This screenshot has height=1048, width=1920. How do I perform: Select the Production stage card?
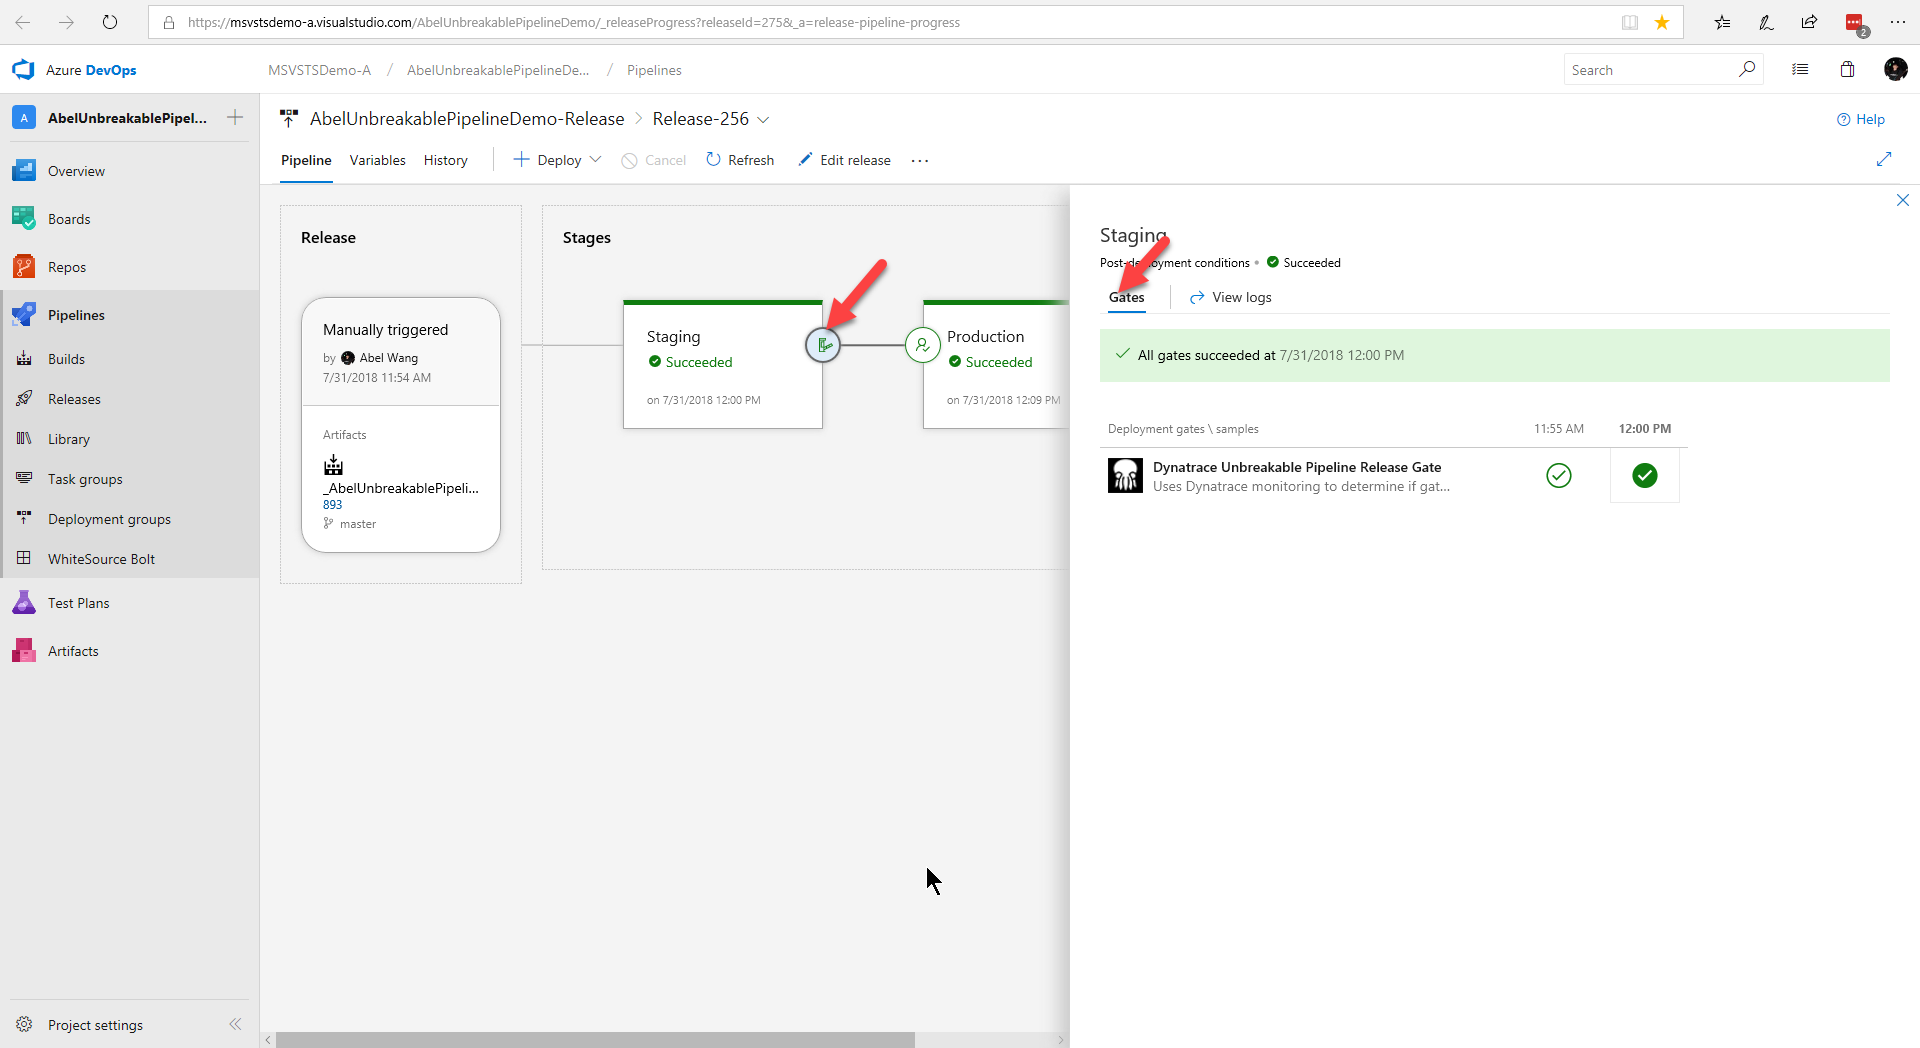pos(996,366)
